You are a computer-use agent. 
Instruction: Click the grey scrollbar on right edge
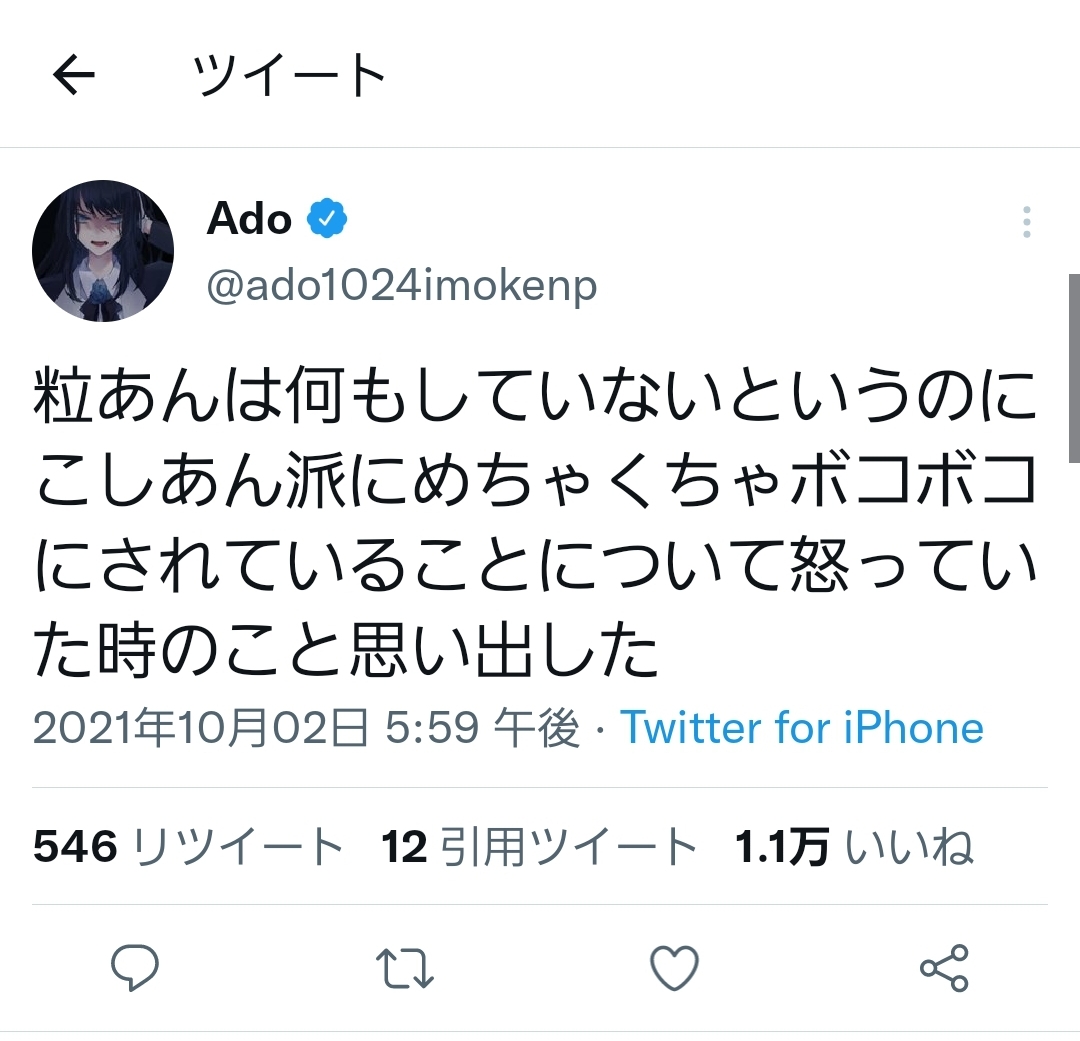click(1074, 368)
